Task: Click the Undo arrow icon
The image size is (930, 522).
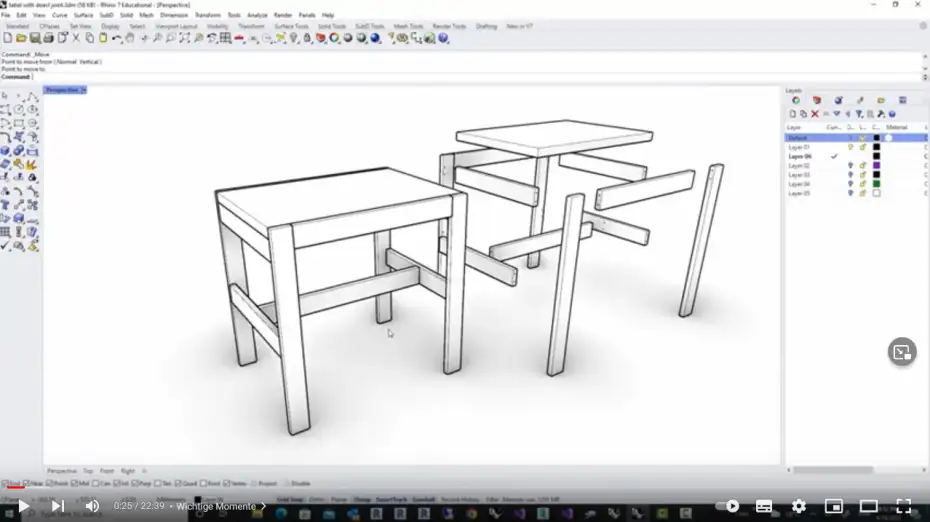Action: tap(117, 38)
